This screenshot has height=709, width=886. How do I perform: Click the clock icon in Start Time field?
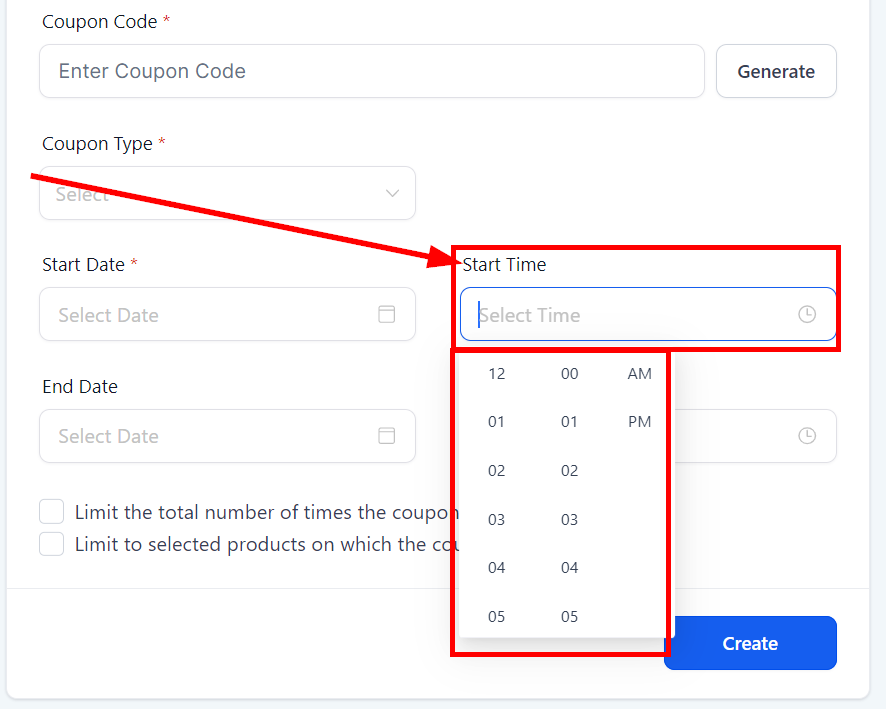[807, 315]
